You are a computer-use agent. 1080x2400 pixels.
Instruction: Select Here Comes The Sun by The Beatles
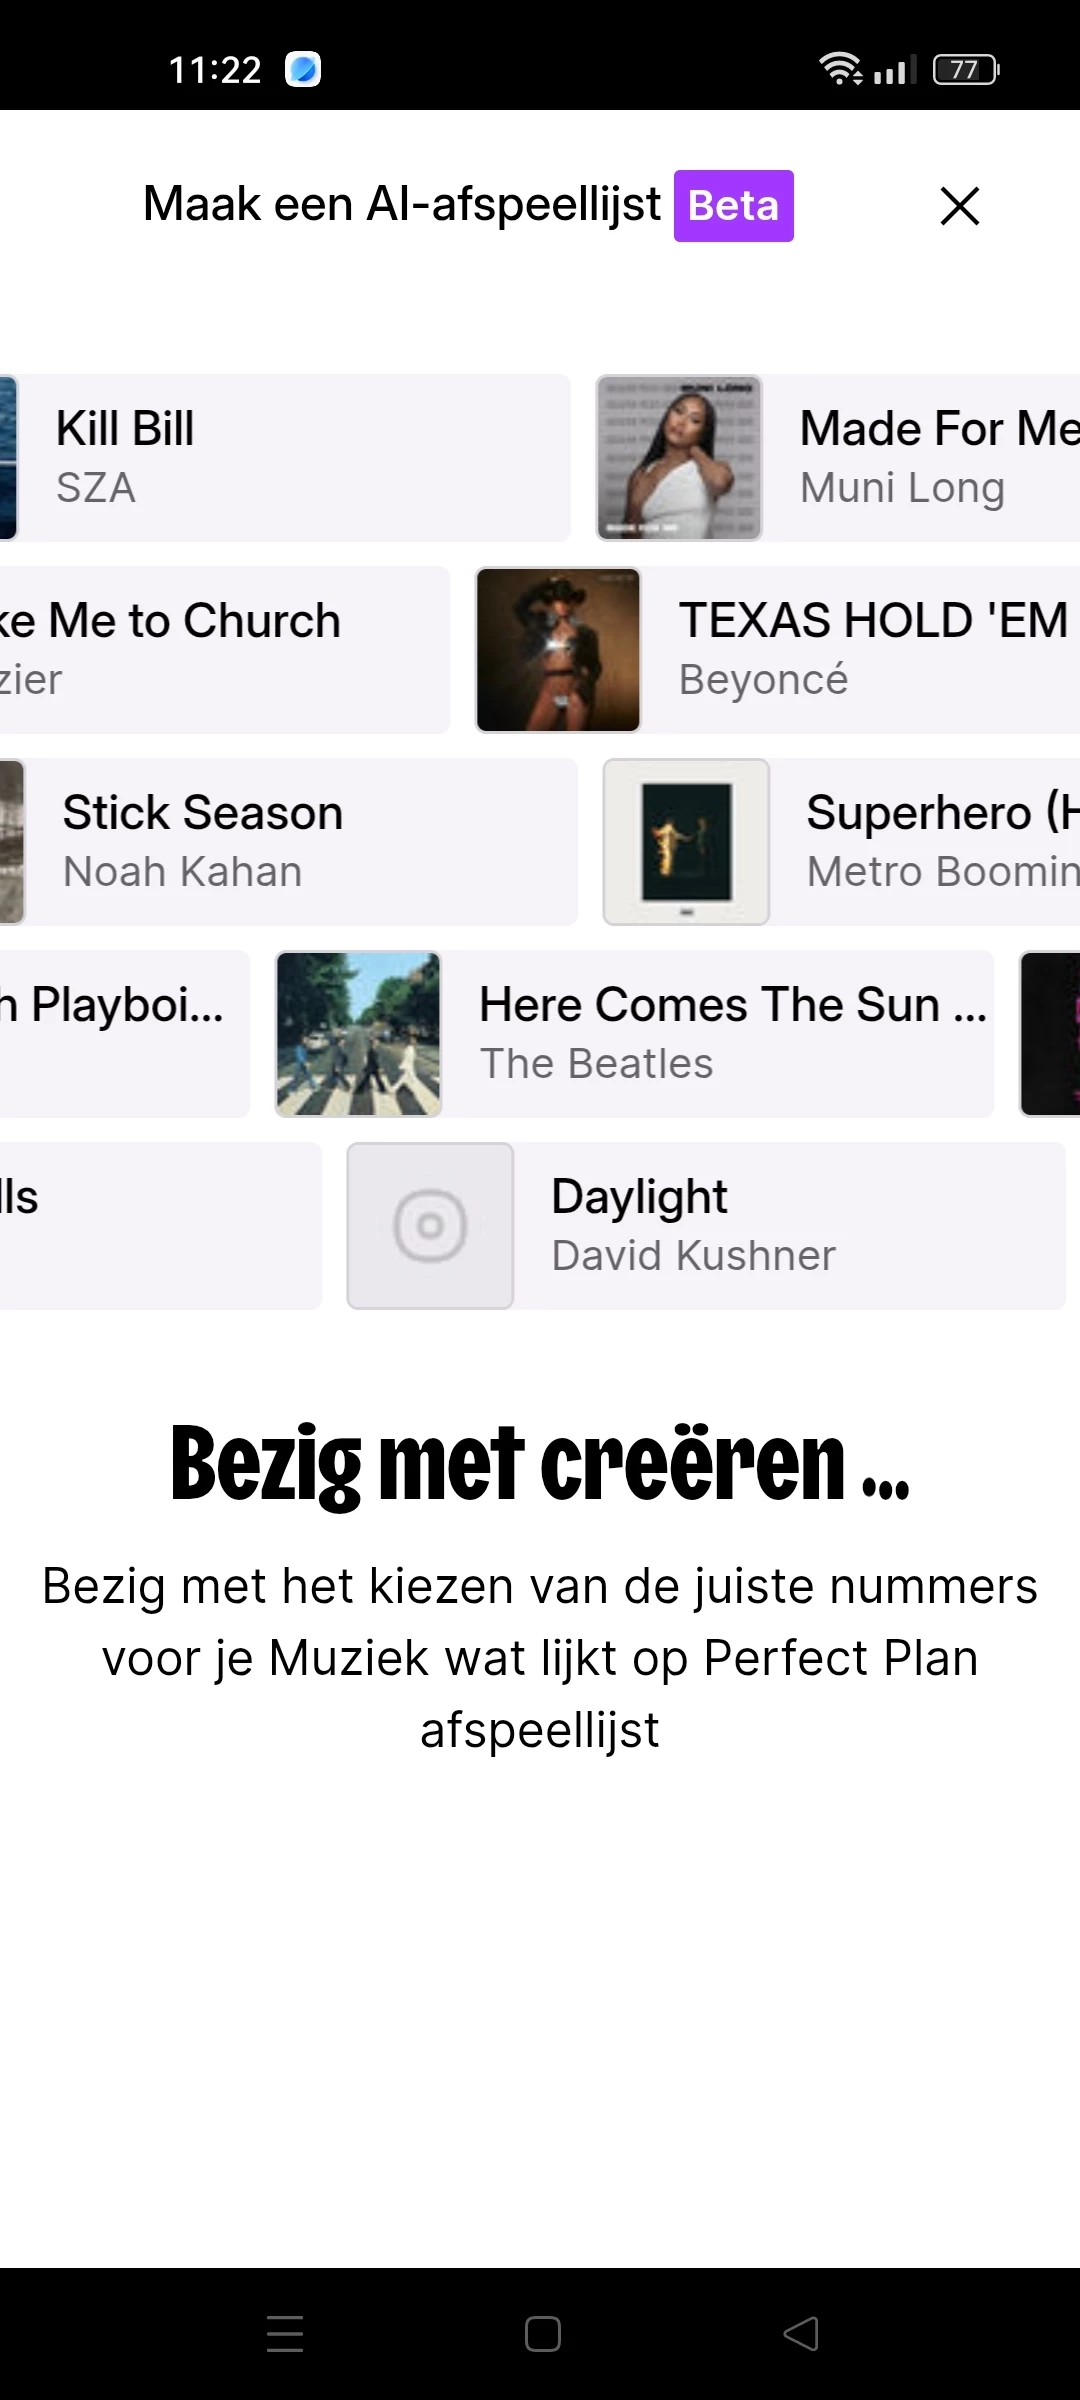tap(635, 1034)
